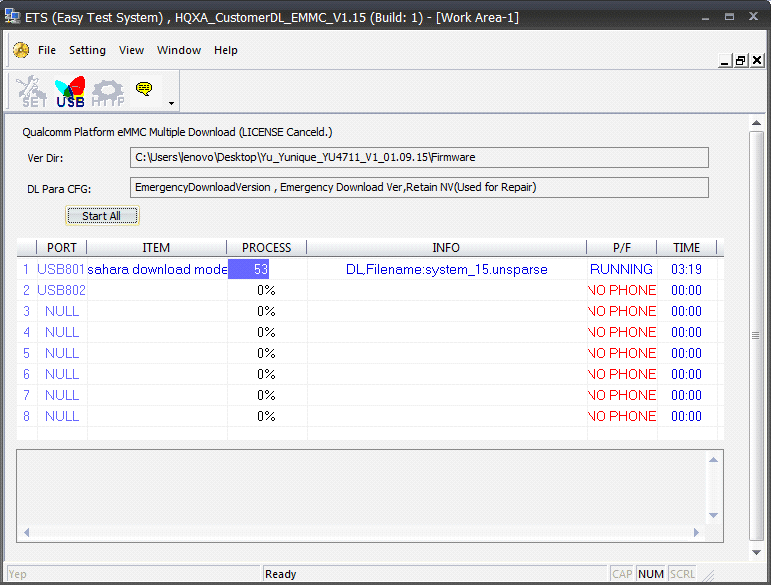Click the Ready status bar text
Screen dimensions: 771x585
pyautogui.click(x=281, y=574)
